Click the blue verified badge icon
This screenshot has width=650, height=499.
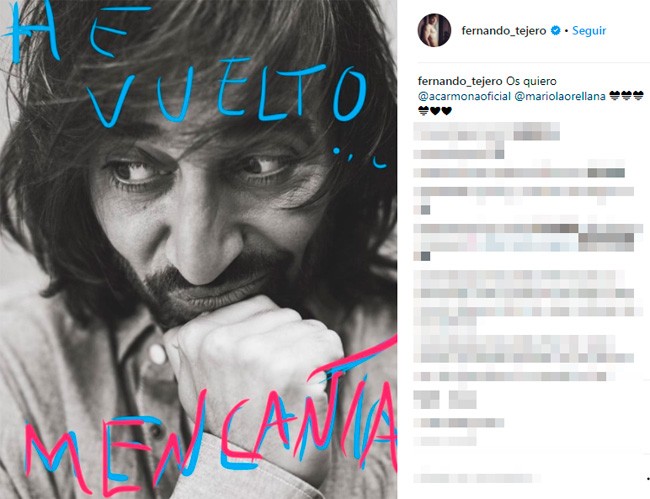pyautogui.click(x=555, y=30)
